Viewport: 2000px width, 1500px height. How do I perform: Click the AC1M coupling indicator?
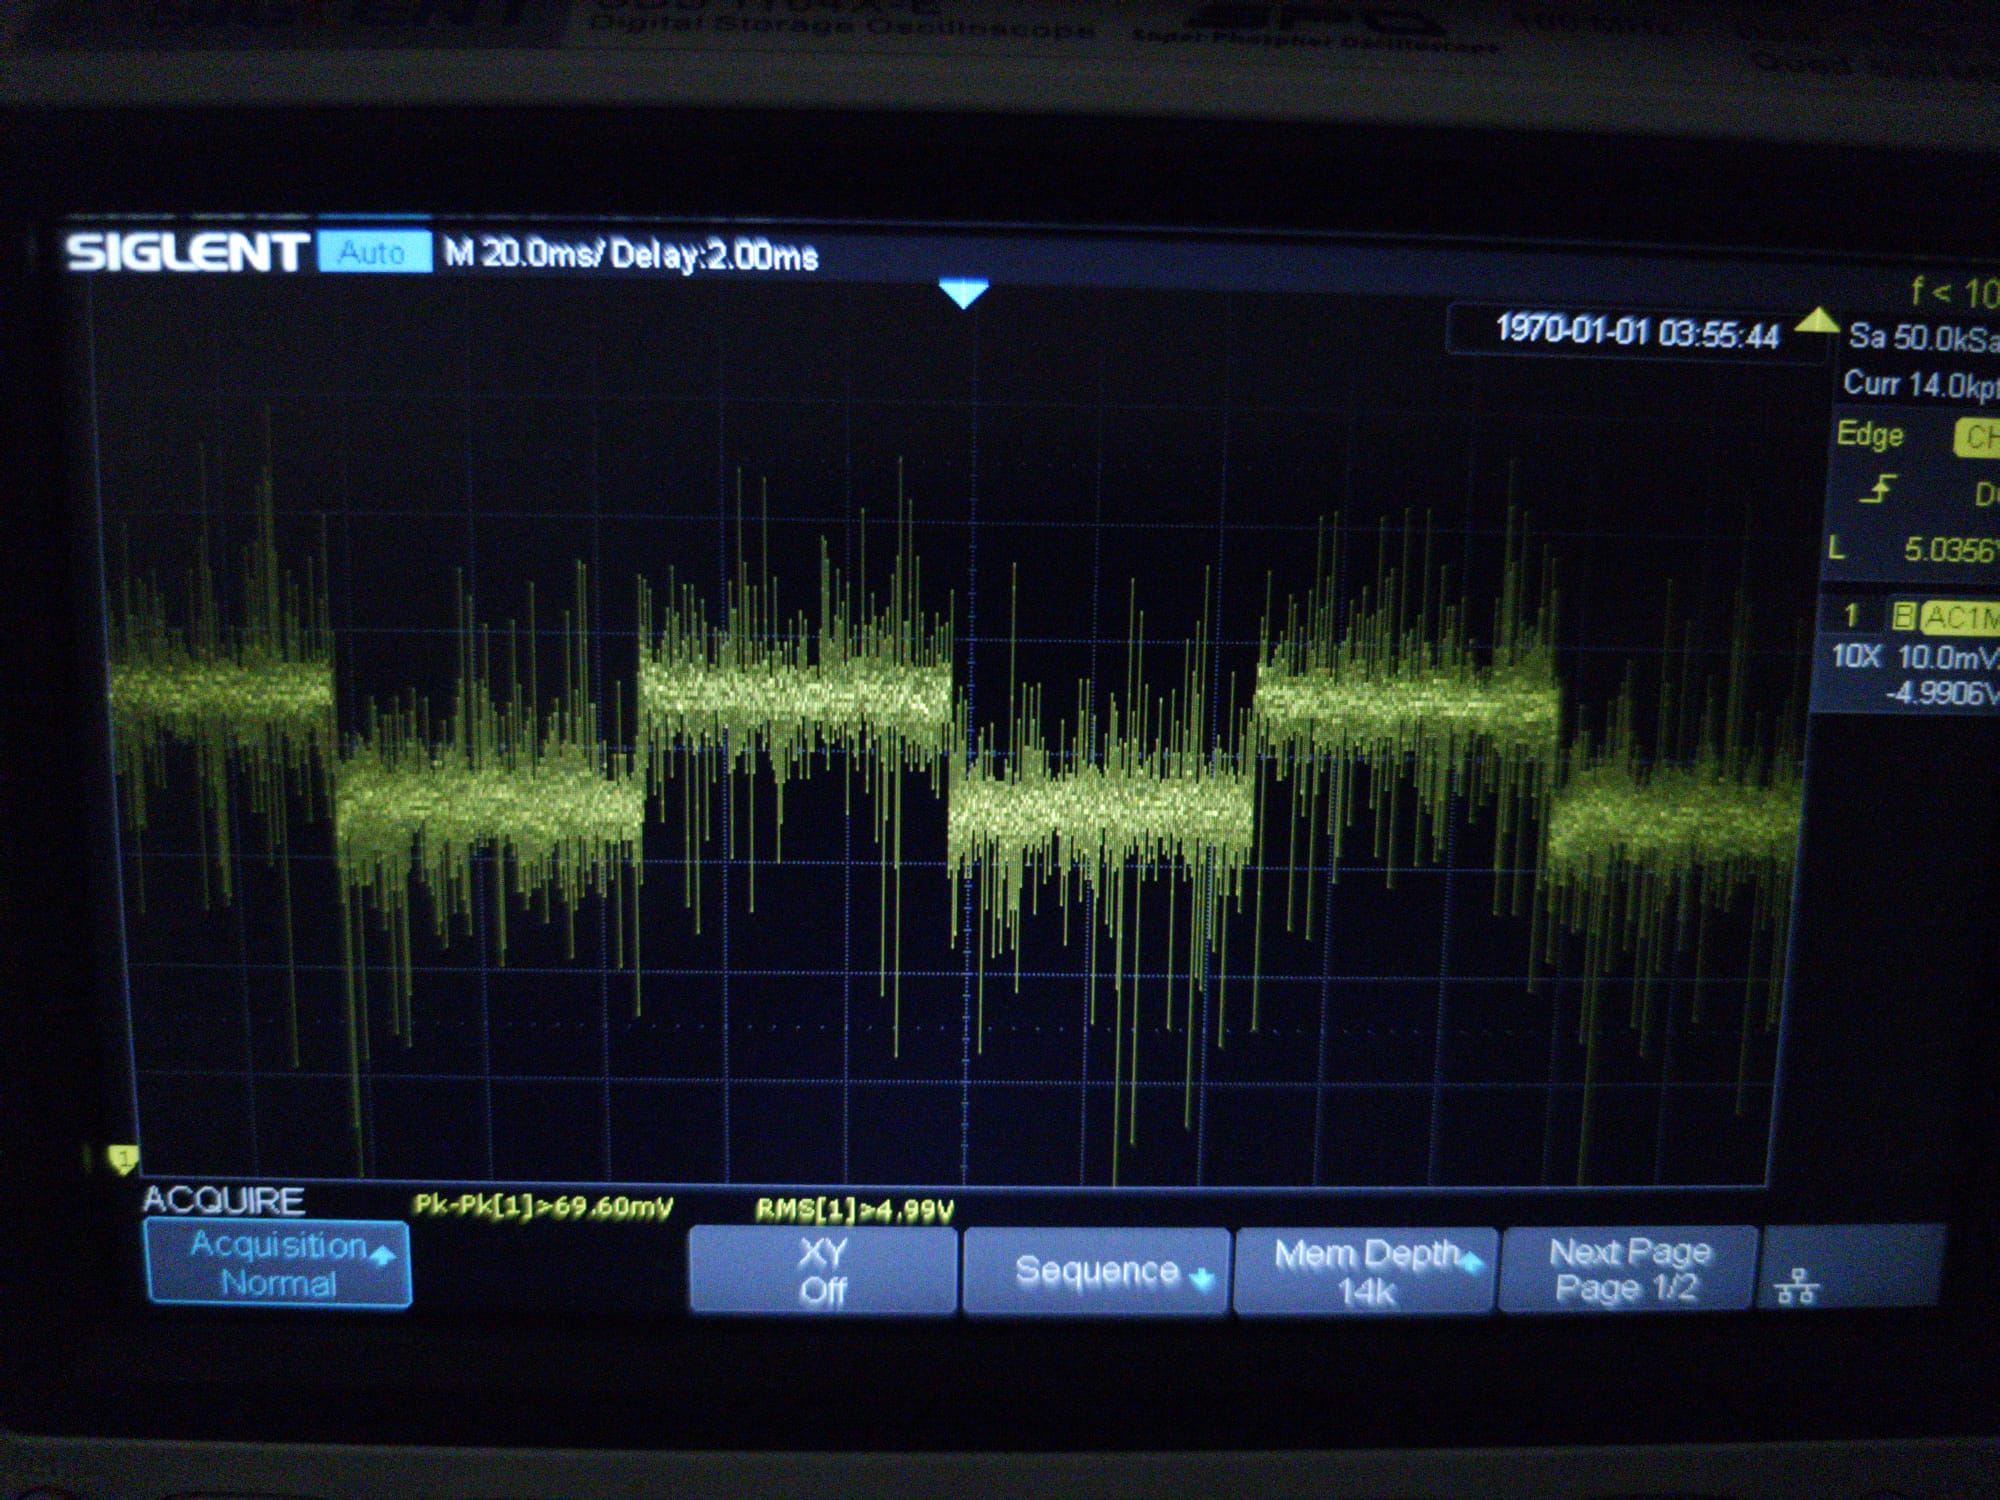pyautogui.click(x=1958, y=617)
